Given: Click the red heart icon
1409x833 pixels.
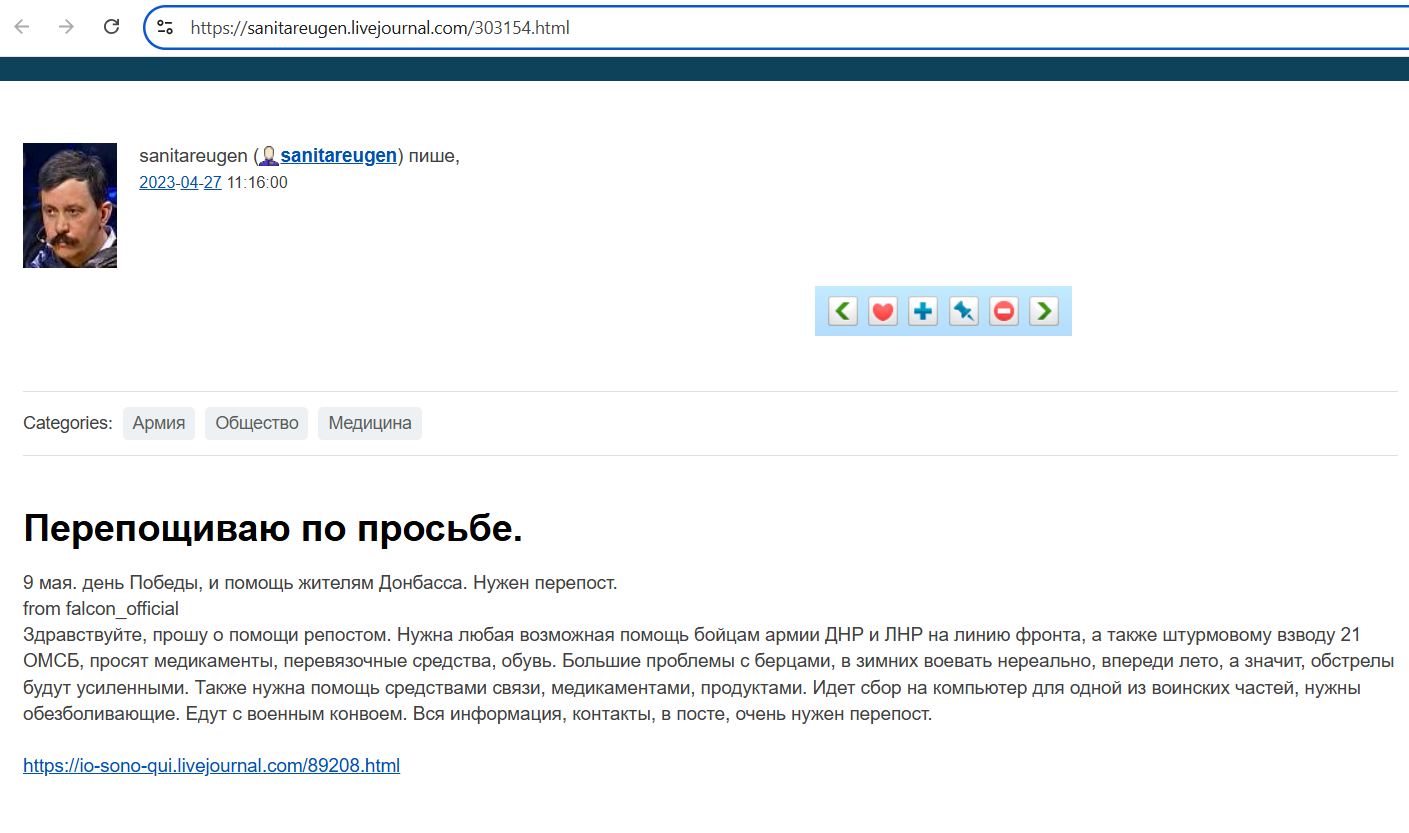Looking at the screenshot, I should (883, 311).
